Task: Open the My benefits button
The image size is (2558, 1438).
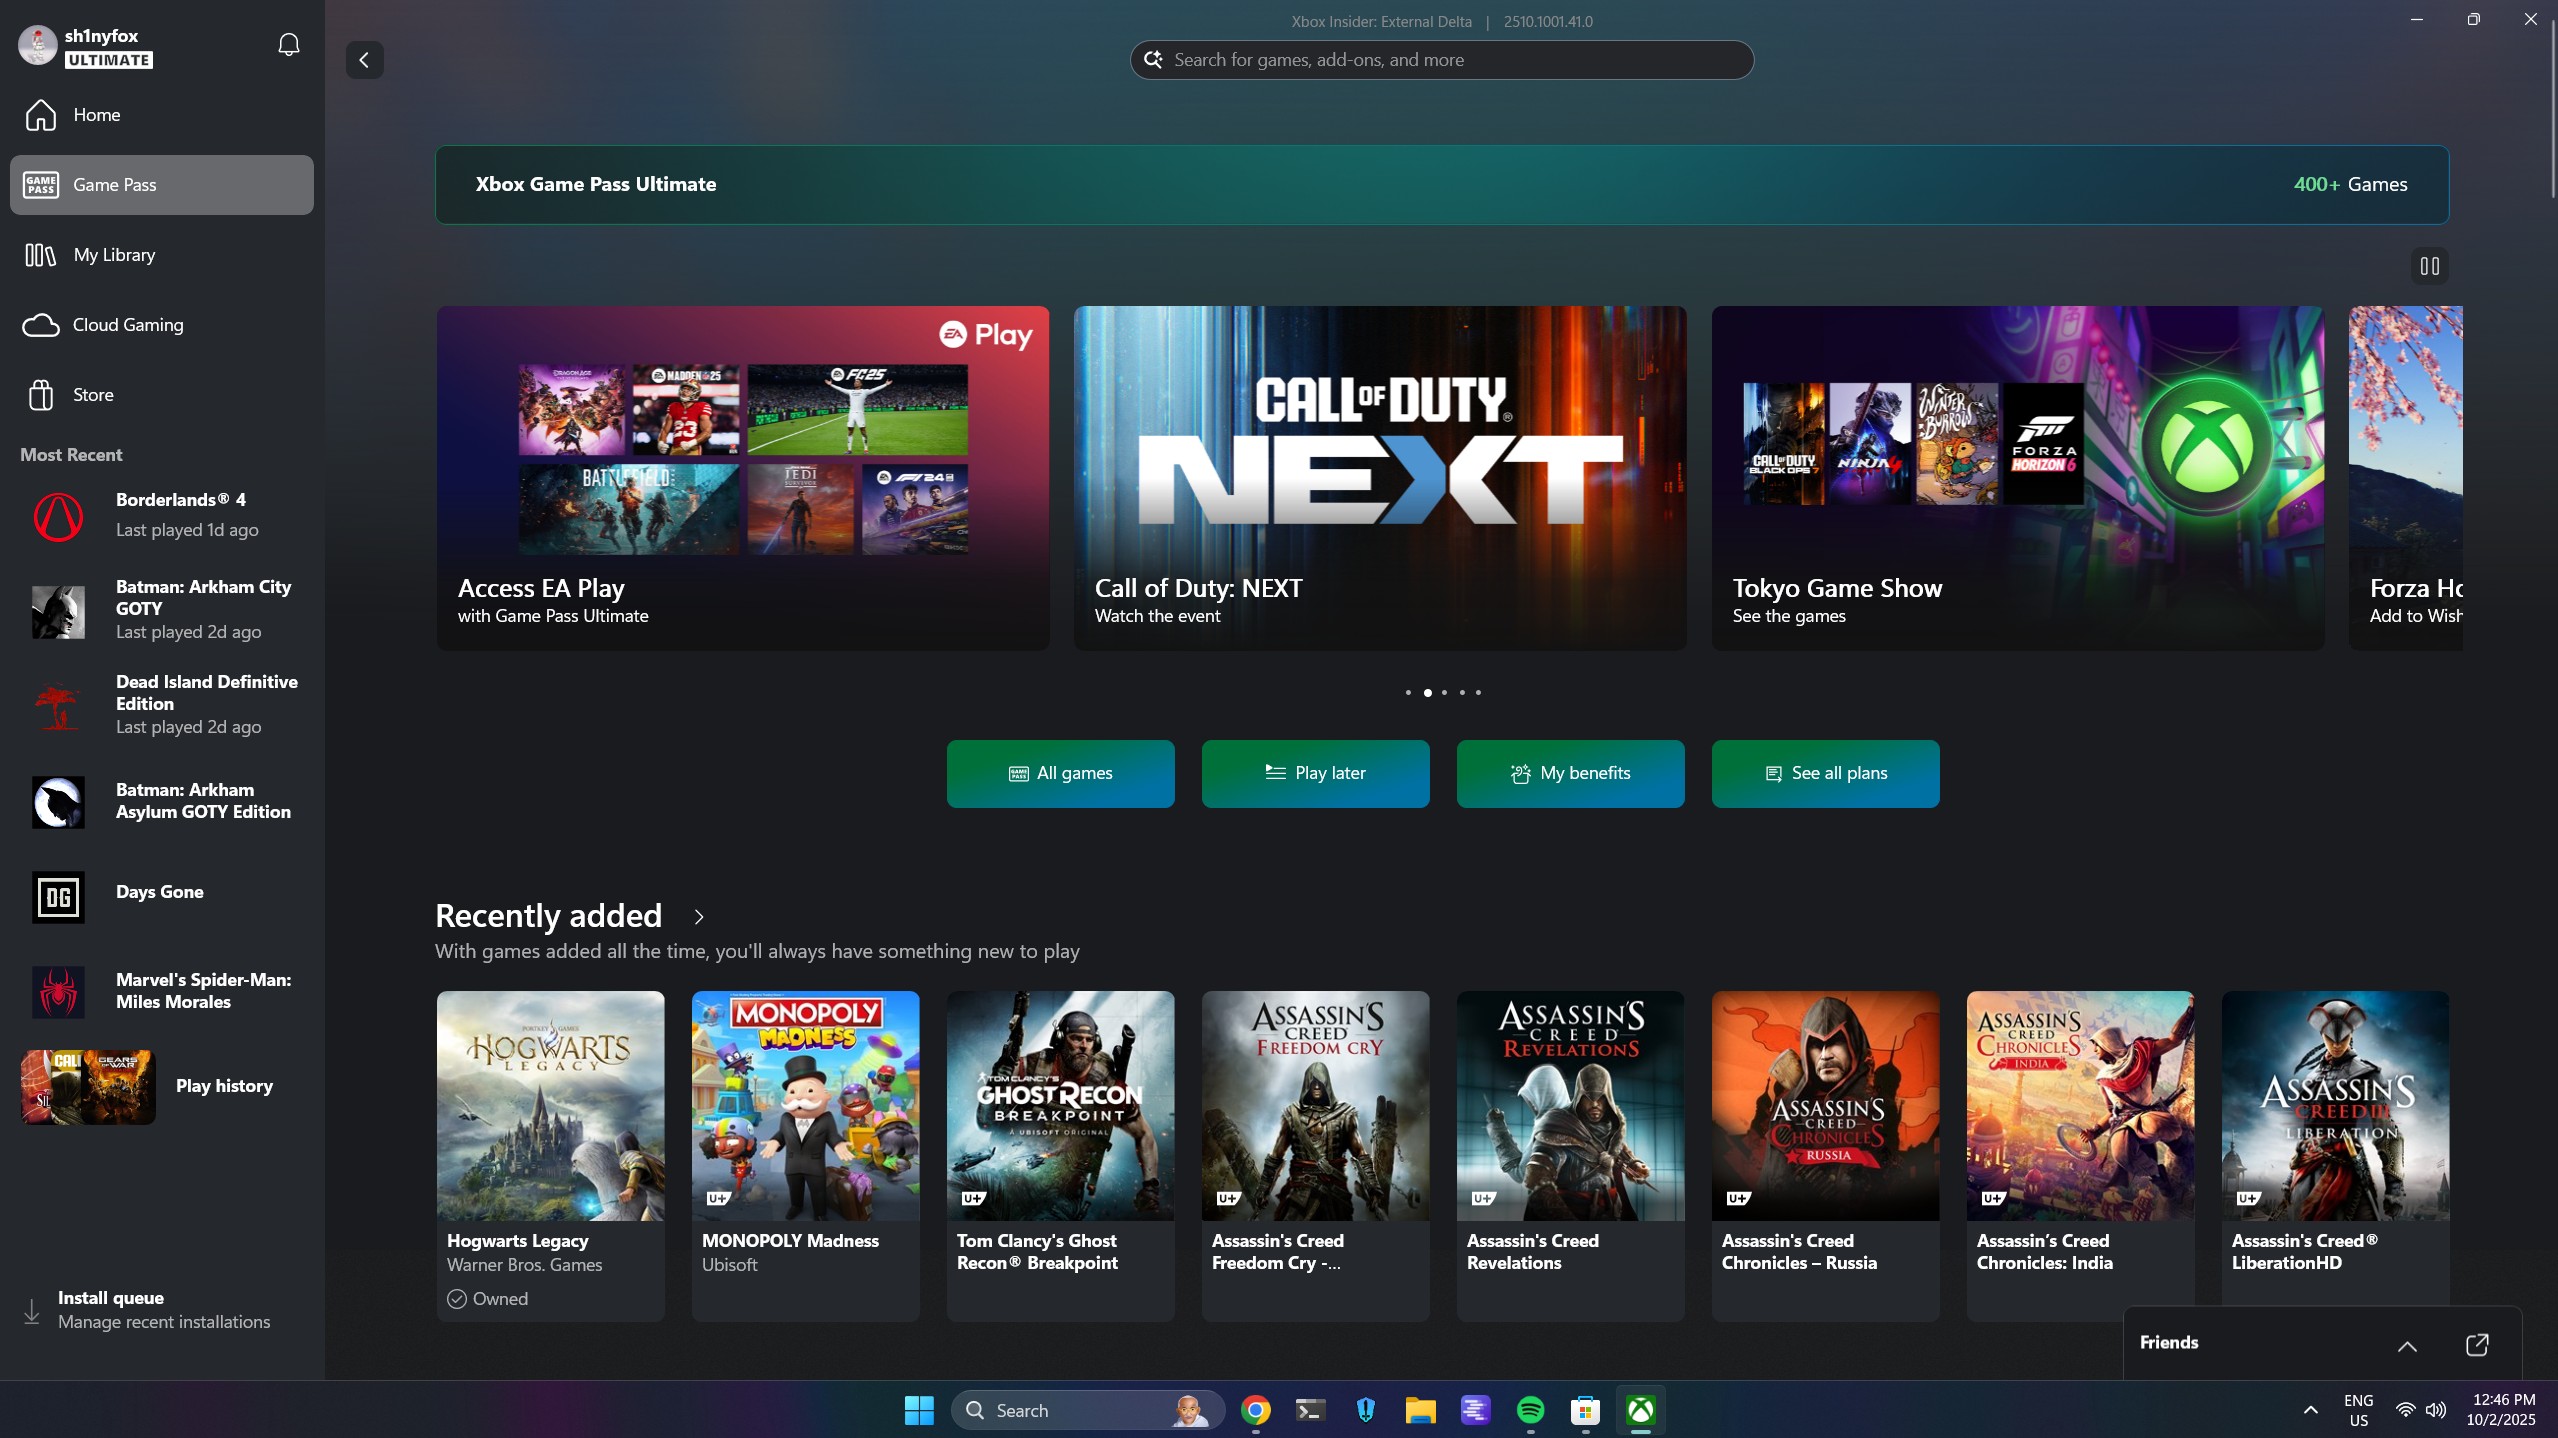Action: (x=1570, y=773)
